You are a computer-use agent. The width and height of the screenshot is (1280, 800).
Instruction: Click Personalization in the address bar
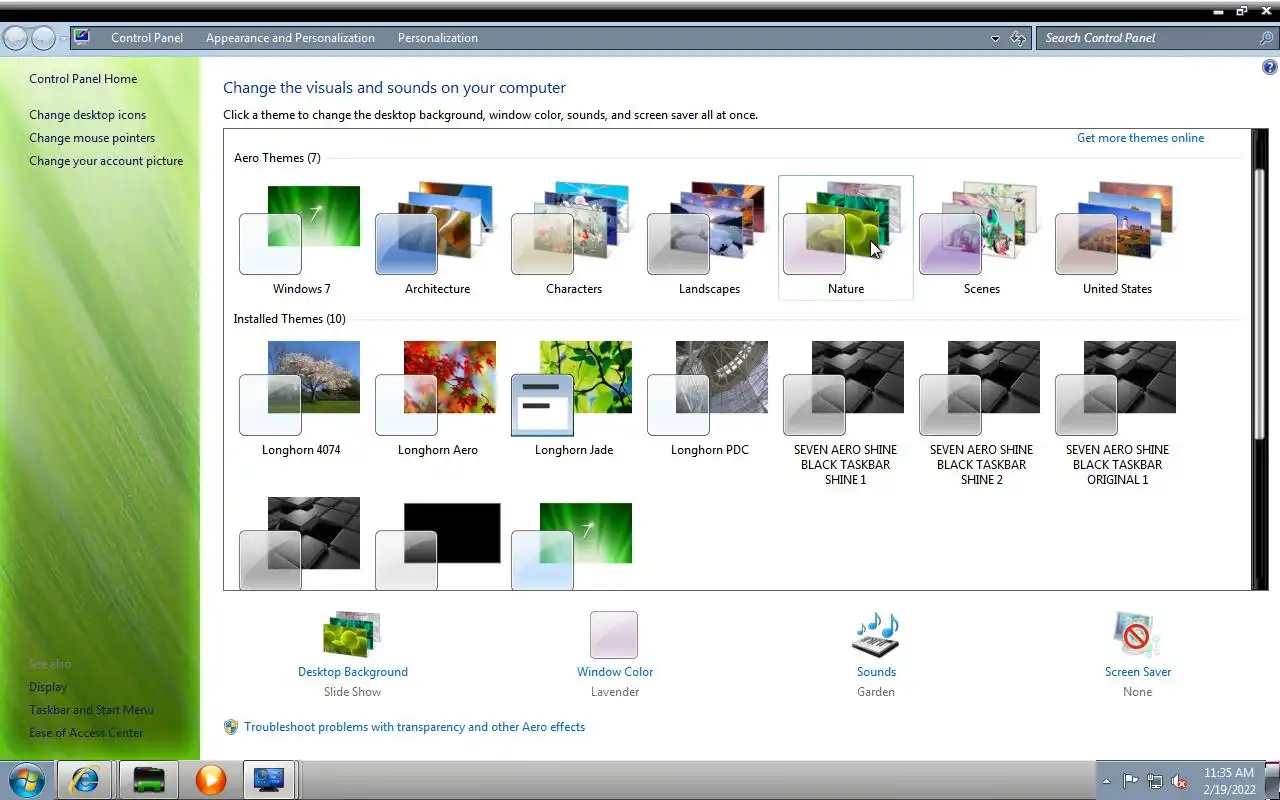(438, 38)
